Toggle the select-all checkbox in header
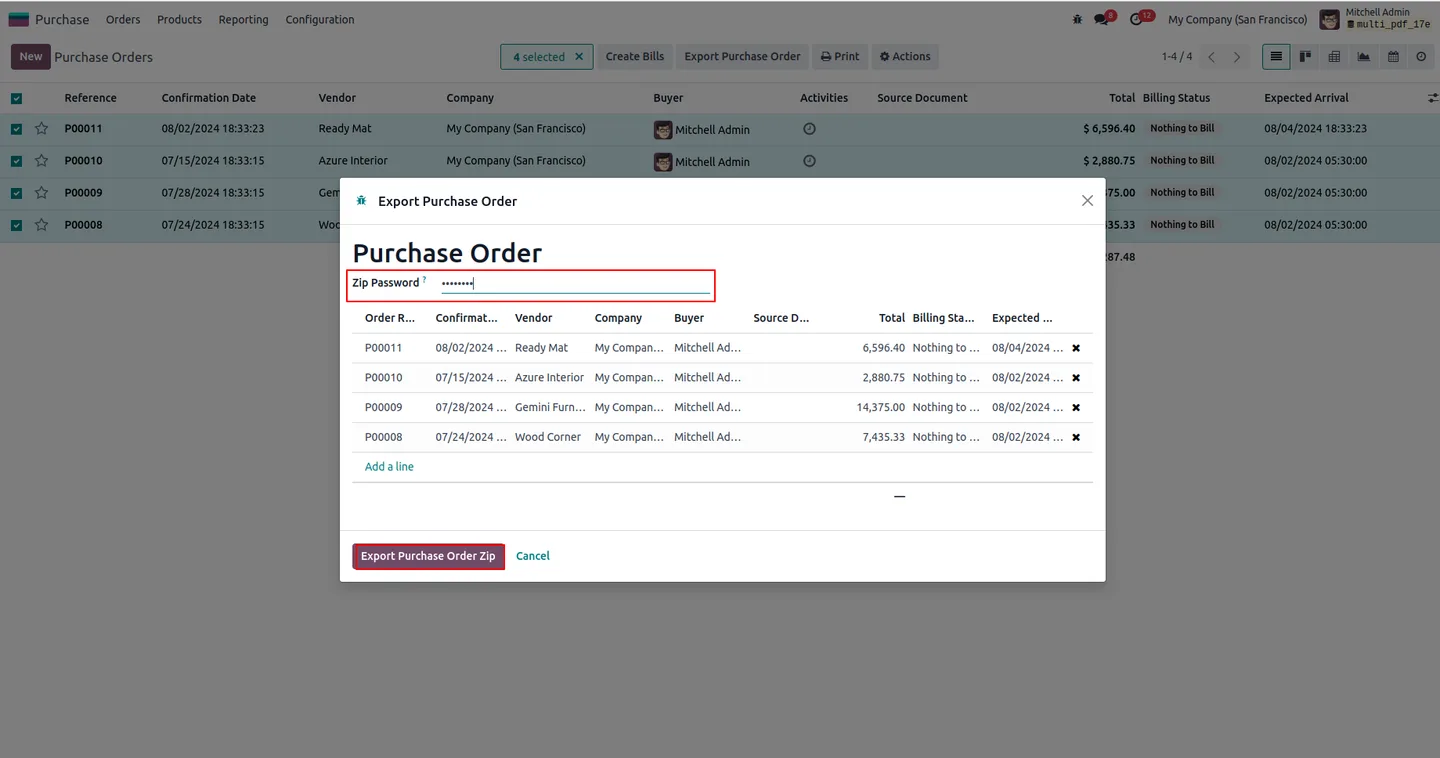 [x=16, y=98]
